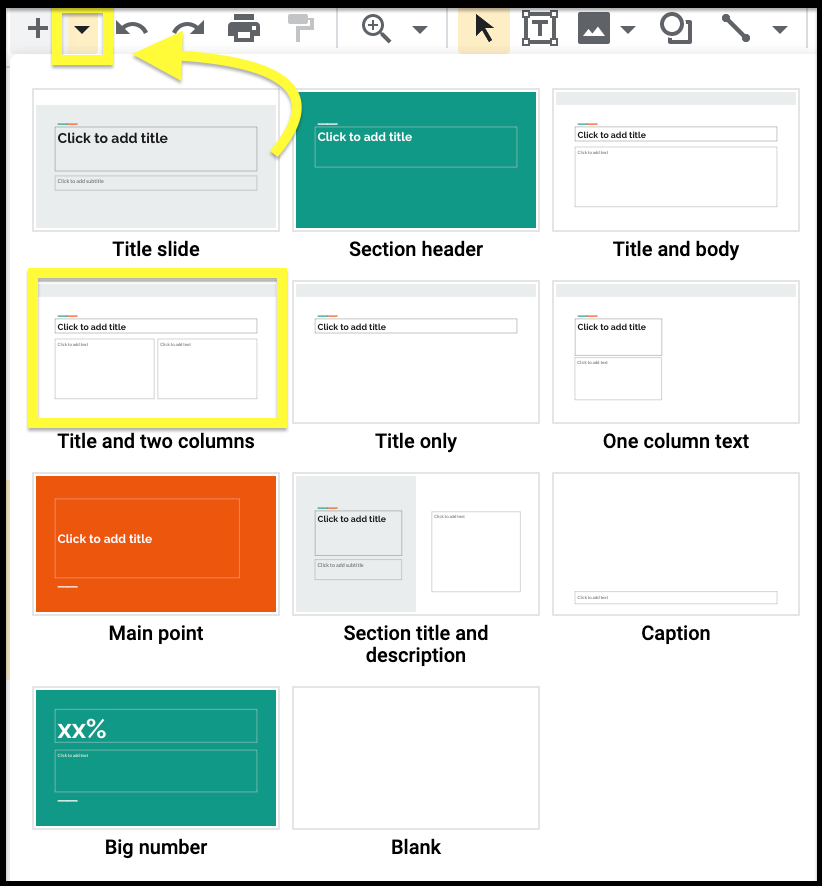Activate the select cursor tool
Screen dimensions: 822x886
pyautogui.click(x=484, y=29)
